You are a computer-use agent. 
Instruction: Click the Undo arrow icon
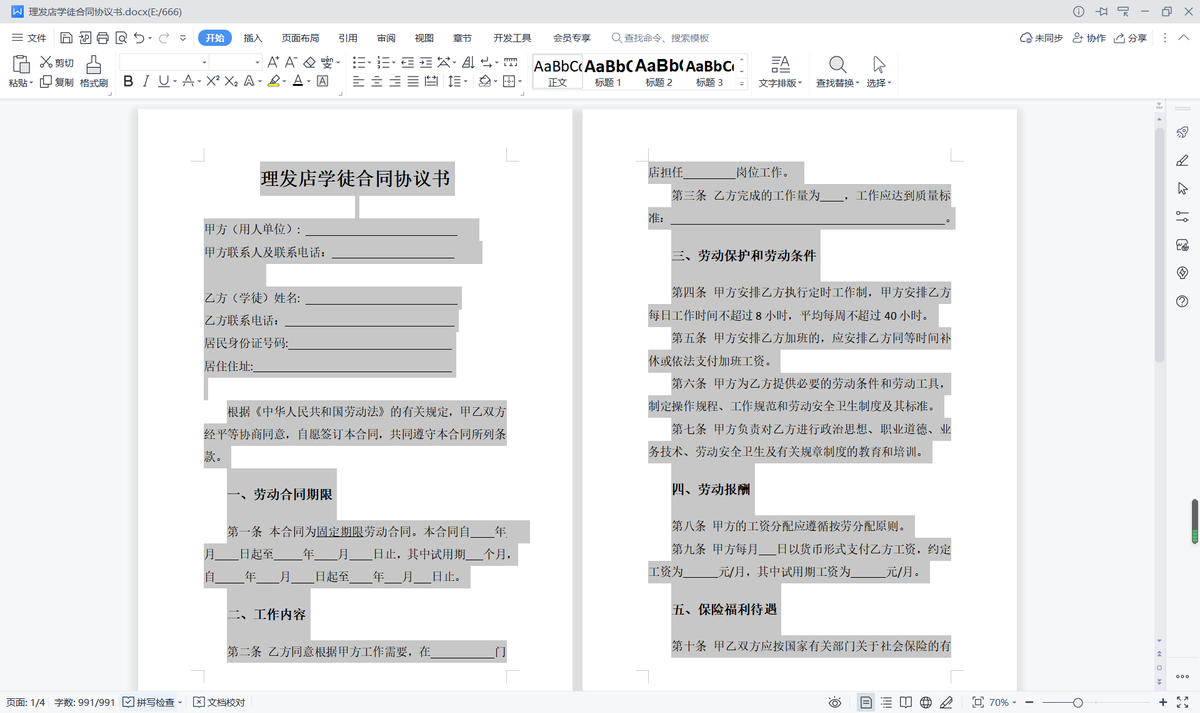pos(139,38)
